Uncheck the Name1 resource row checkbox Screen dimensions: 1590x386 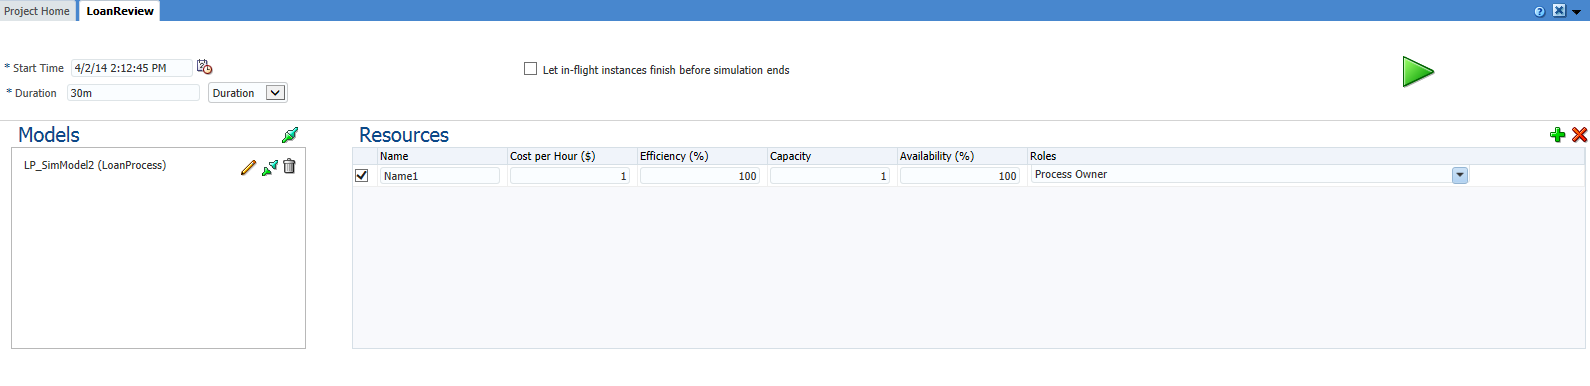coord(362,175)
